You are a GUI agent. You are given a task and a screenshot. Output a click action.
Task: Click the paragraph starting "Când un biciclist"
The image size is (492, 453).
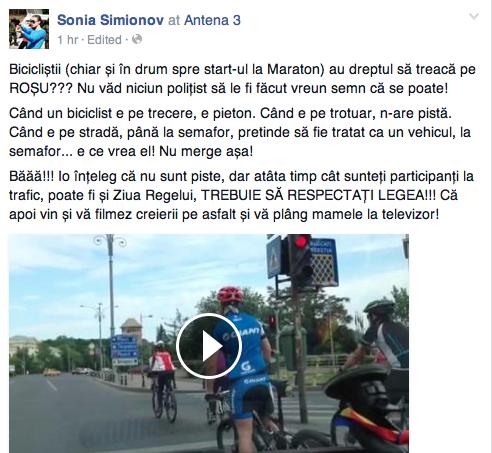(x=240, y=132)
